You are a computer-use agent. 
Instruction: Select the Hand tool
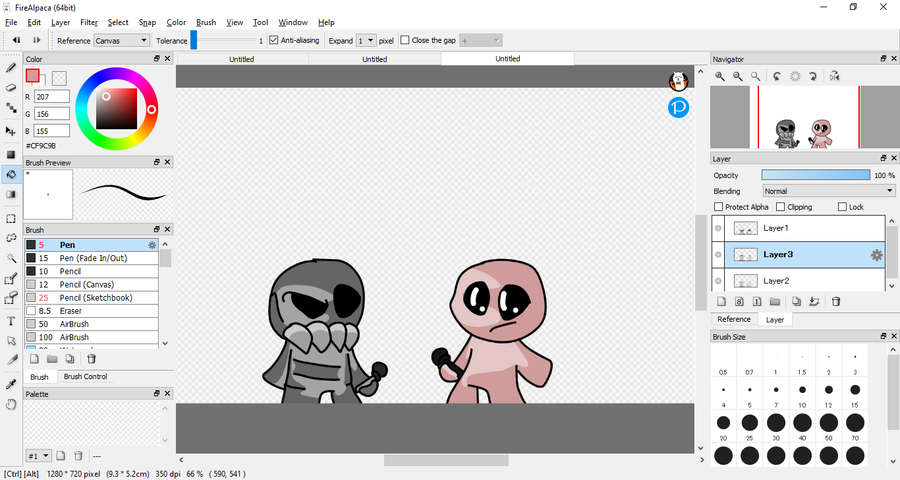pyautogui.click(x=11, y=404)
